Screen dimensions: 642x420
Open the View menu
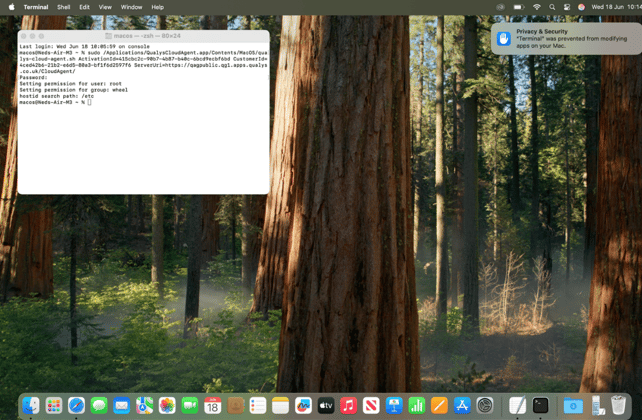point(105,7)
